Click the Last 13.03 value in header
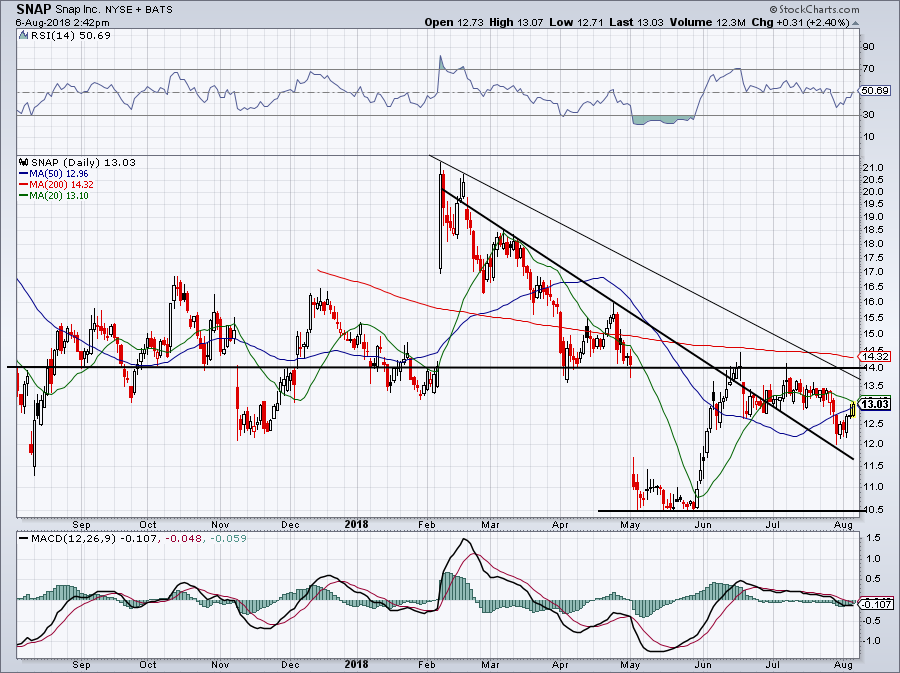 coord(636,22)
